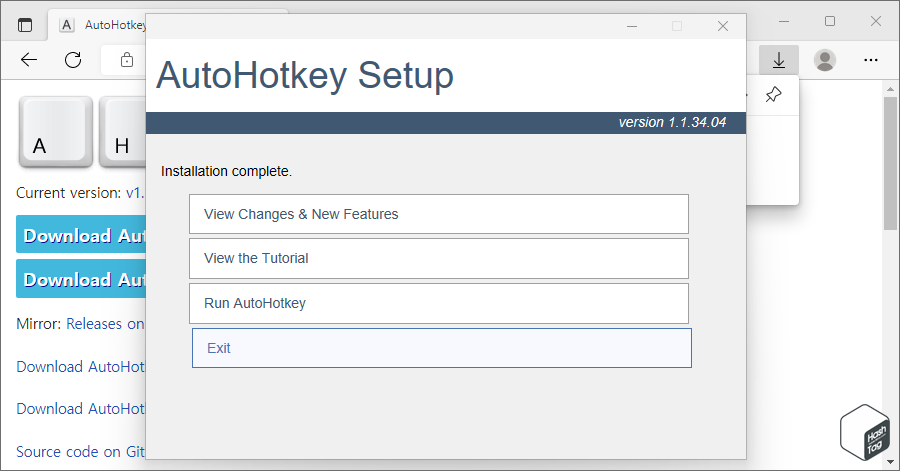
Task: Open browser settings and more menu
Action: click(x=871, y=60)
